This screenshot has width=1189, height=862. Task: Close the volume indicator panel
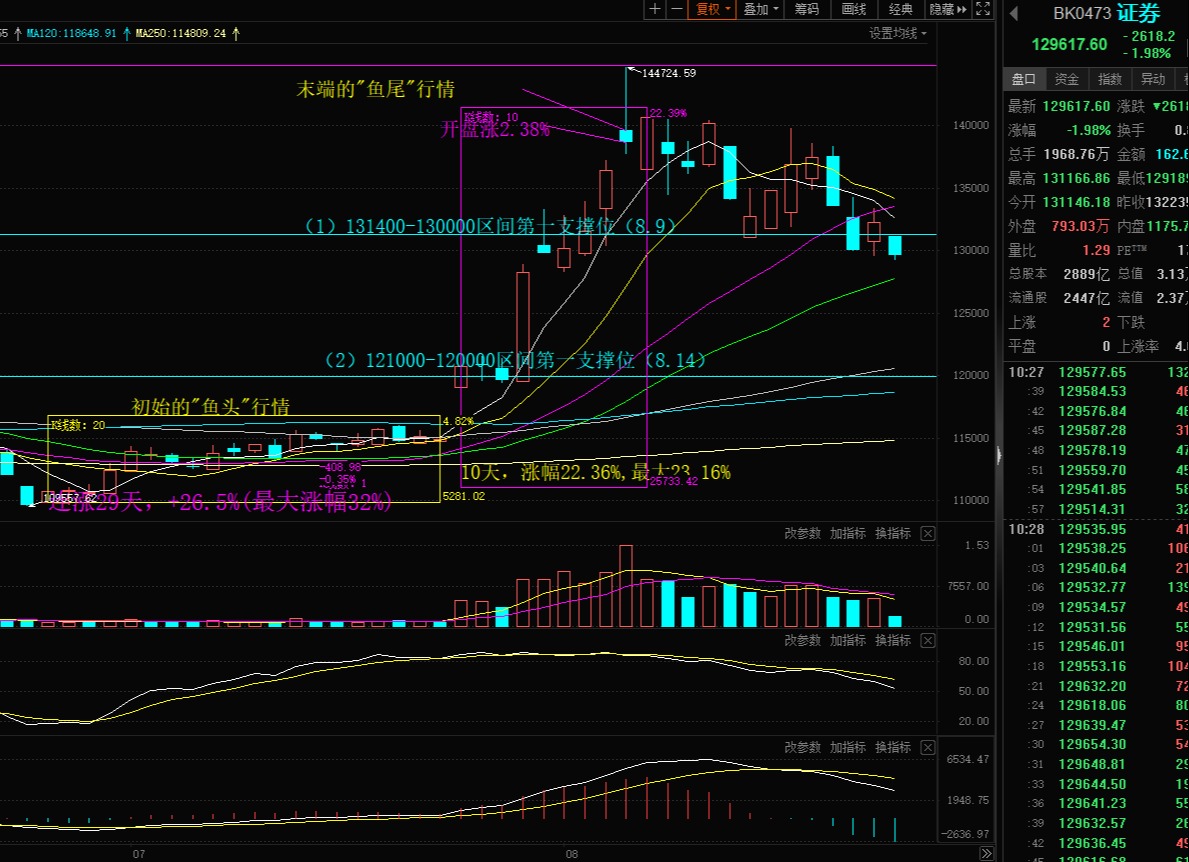coord(927,534)
